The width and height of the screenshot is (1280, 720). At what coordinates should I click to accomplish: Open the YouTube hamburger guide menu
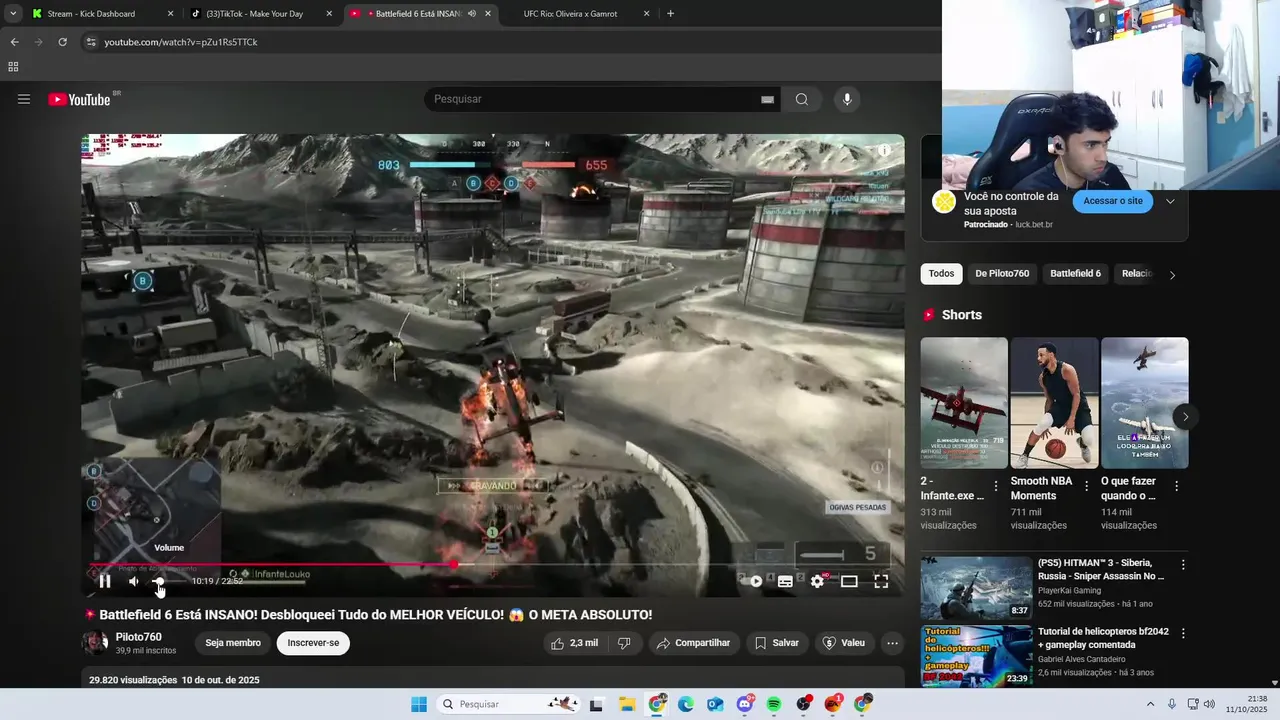click(x=24, y=99)
